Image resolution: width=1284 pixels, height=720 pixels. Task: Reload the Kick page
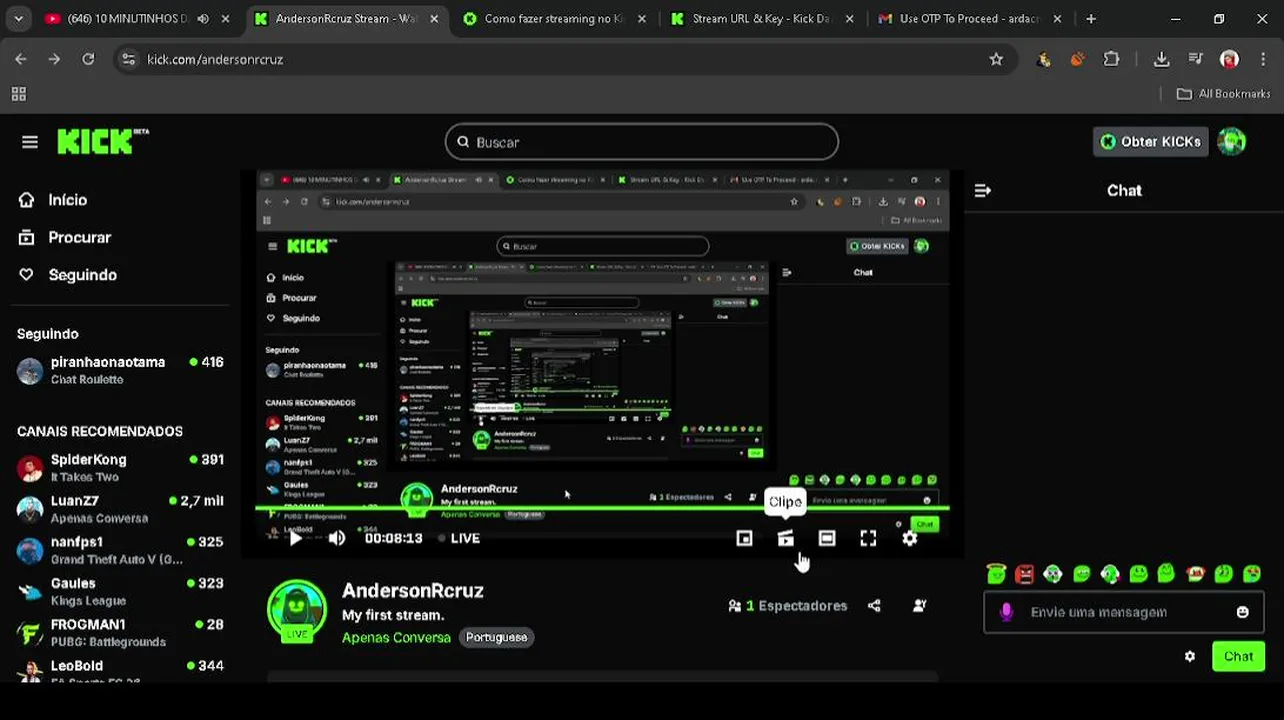pyautogui.click(x=88, y=60)
